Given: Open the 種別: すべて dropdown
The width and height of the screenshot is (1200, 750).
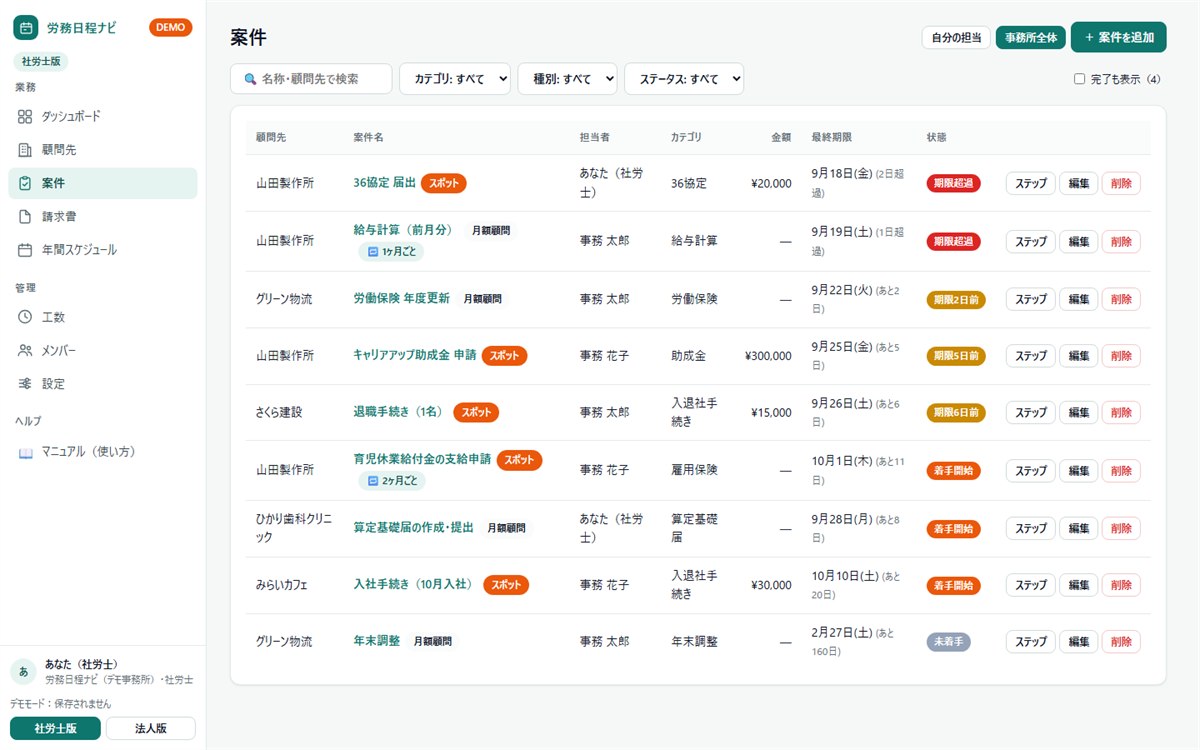Looking at the screenshot, I should click(x=567, y=79).
